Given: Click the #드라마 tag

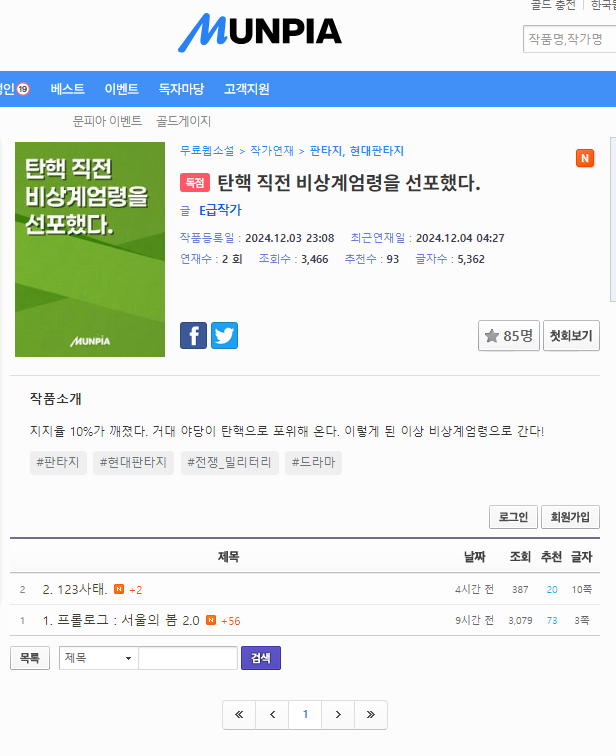Looking at the screenshot, I should (313, 463).
